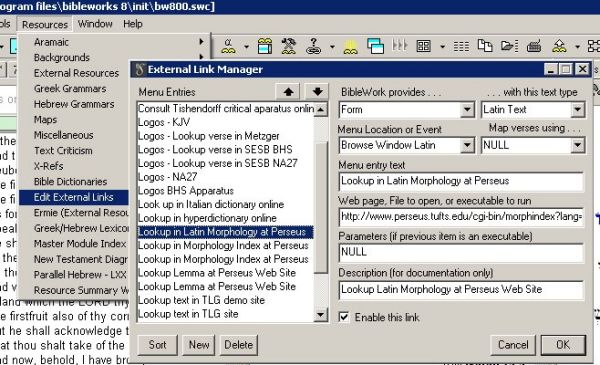Open dropdown arrow next to question mark icon
The height and width of the screenshot is (365, 600).
tap(332, 47)
